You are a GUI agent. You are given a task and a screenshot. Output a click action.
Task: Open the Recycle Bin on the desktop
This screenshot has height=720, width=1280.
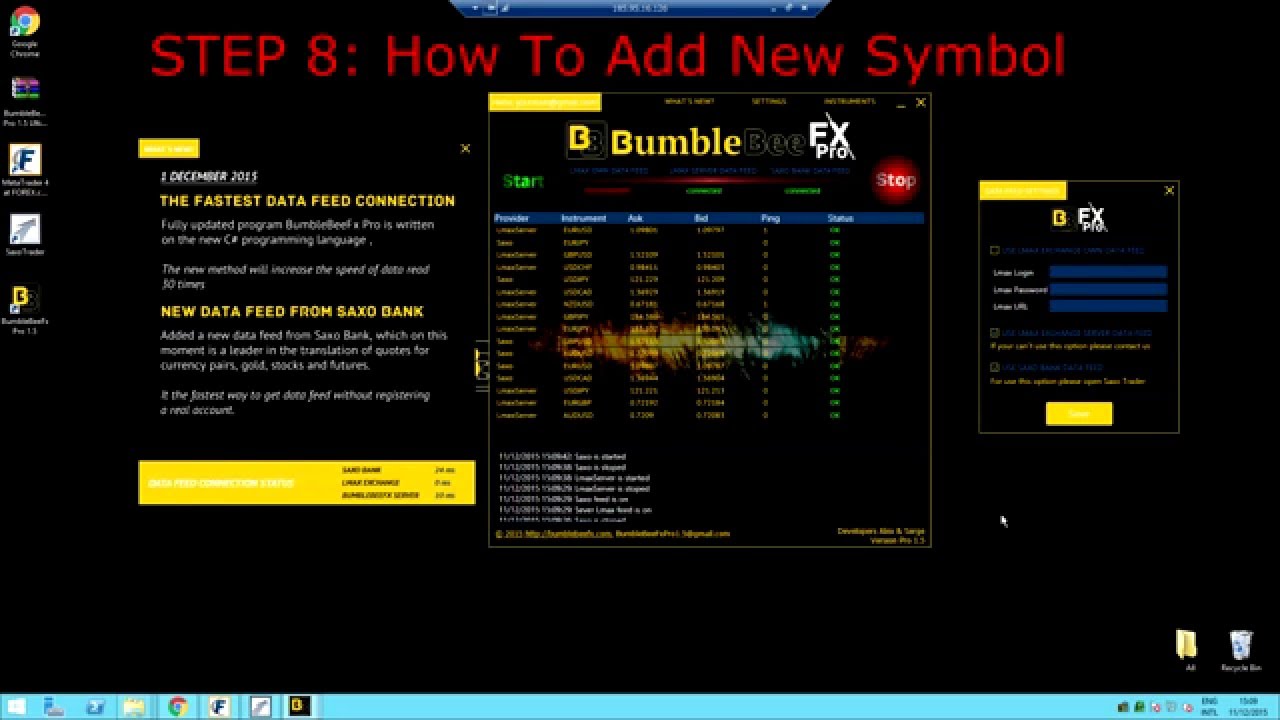(1241, 651)
